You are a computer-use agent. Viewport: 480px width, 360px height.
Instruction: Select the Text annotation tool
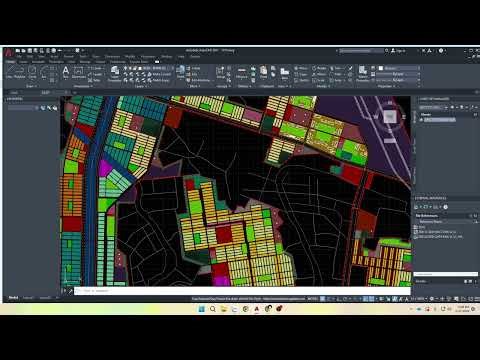coord(66,72)
